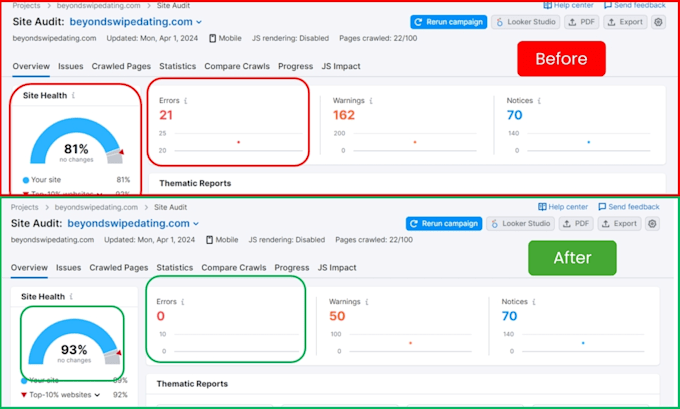The image size is (680, 409).
Task: Open Statistics tab in Before screenshot
Action: [177, 66]
